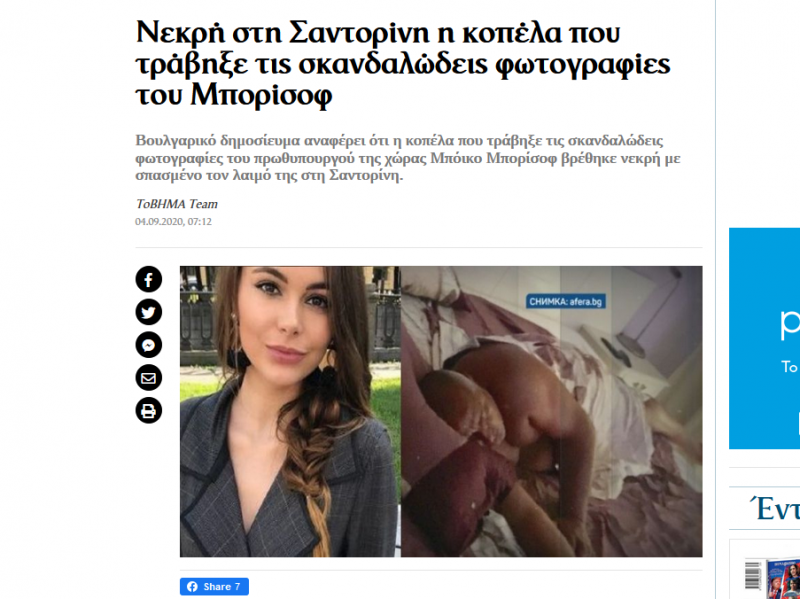Screen dimensions: 800x599
Task: Send article through the Messenger icon
Action: click(x=148, y=345)
